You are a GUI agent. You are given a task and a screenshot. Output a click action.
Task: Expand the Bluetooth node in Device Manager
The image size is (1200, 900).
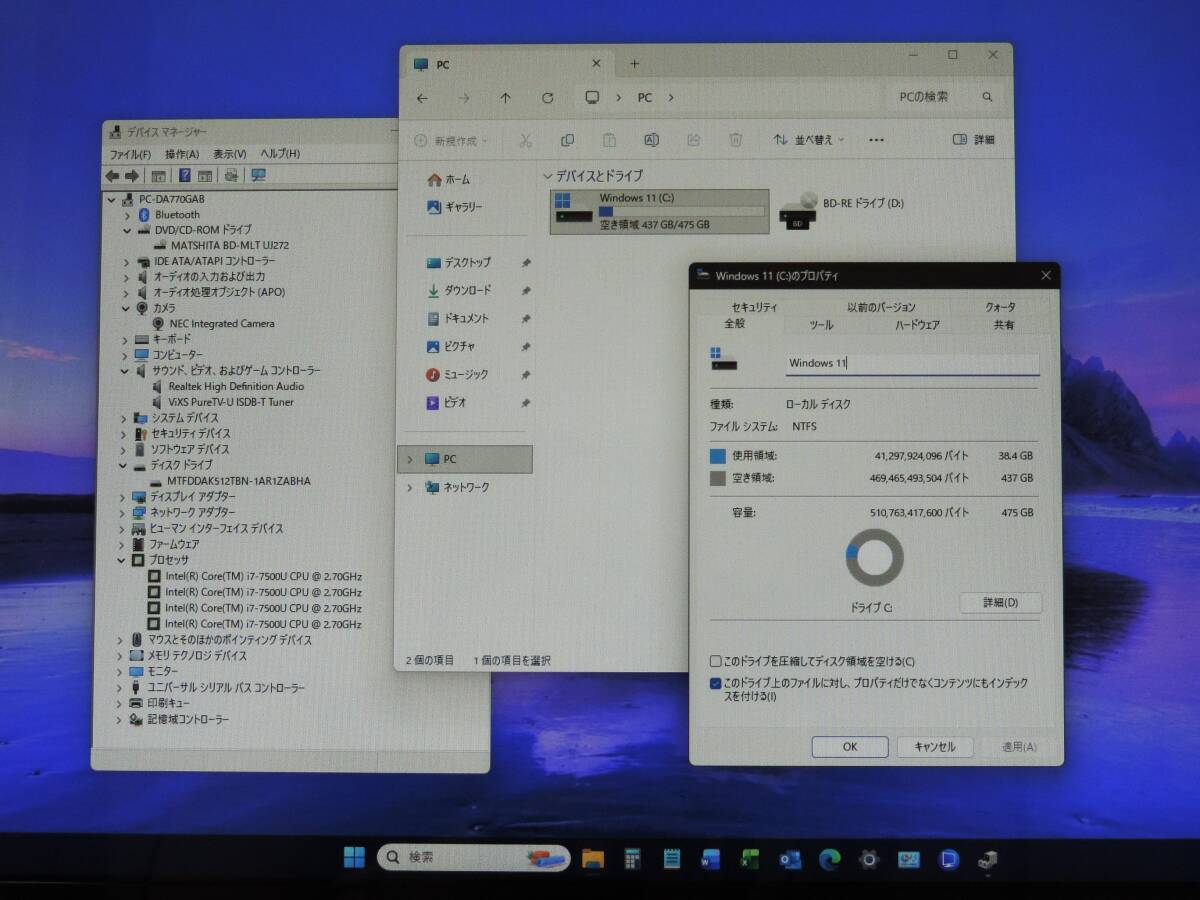(127, 214)
